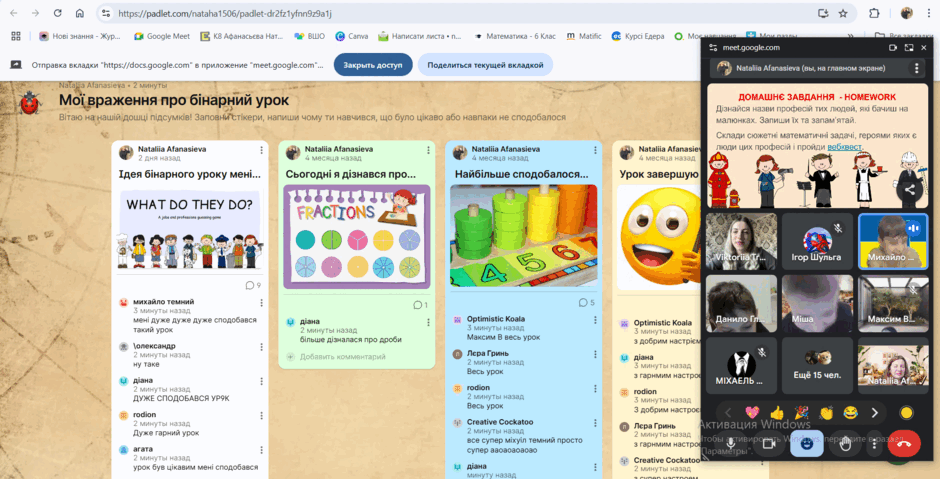Toggle camera in Meet window

click(x=768, y=444)
